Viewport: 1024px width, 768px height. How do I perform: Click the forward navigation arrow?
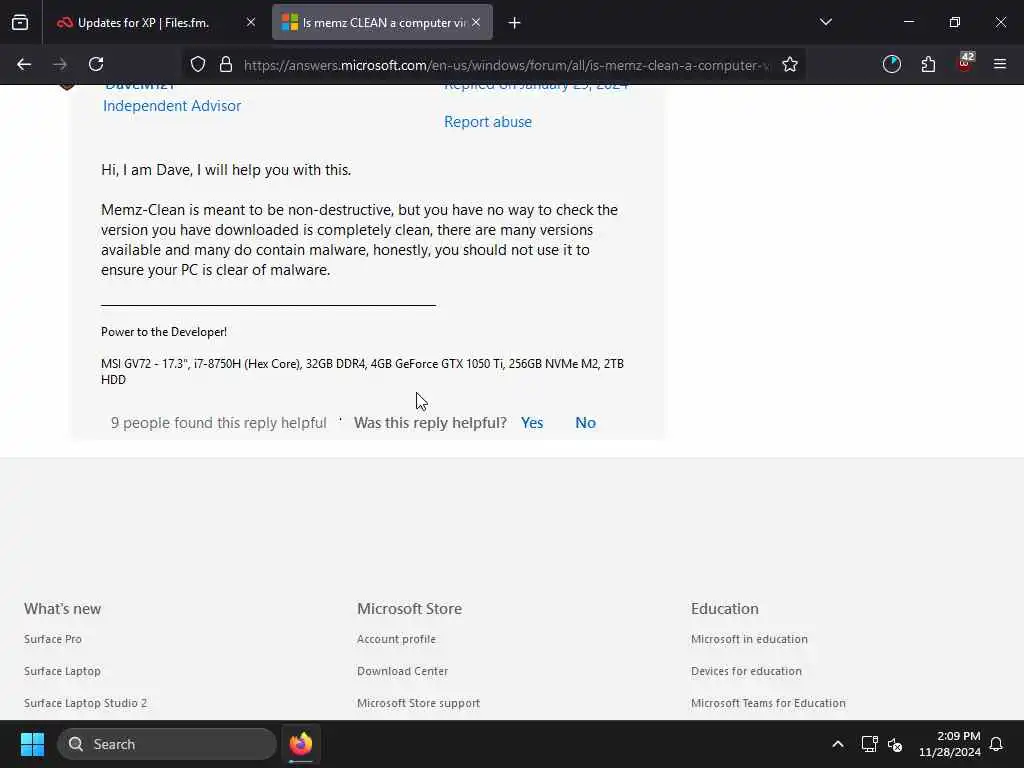point(60,64)
